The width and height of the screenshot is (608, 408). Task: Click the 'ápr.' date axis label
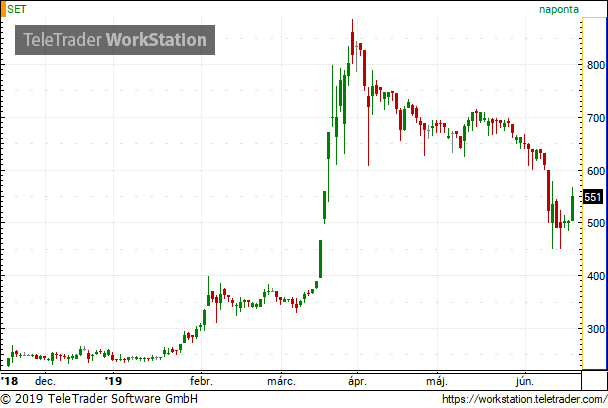[357, 382]
